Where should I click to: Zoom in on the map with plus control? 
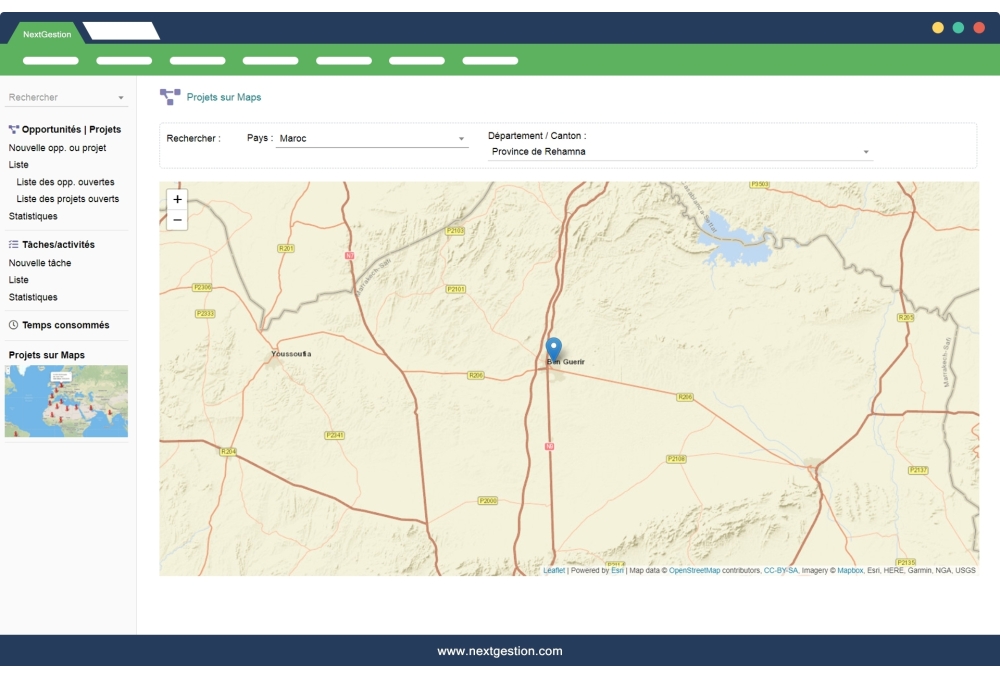(x=176, y=201)
